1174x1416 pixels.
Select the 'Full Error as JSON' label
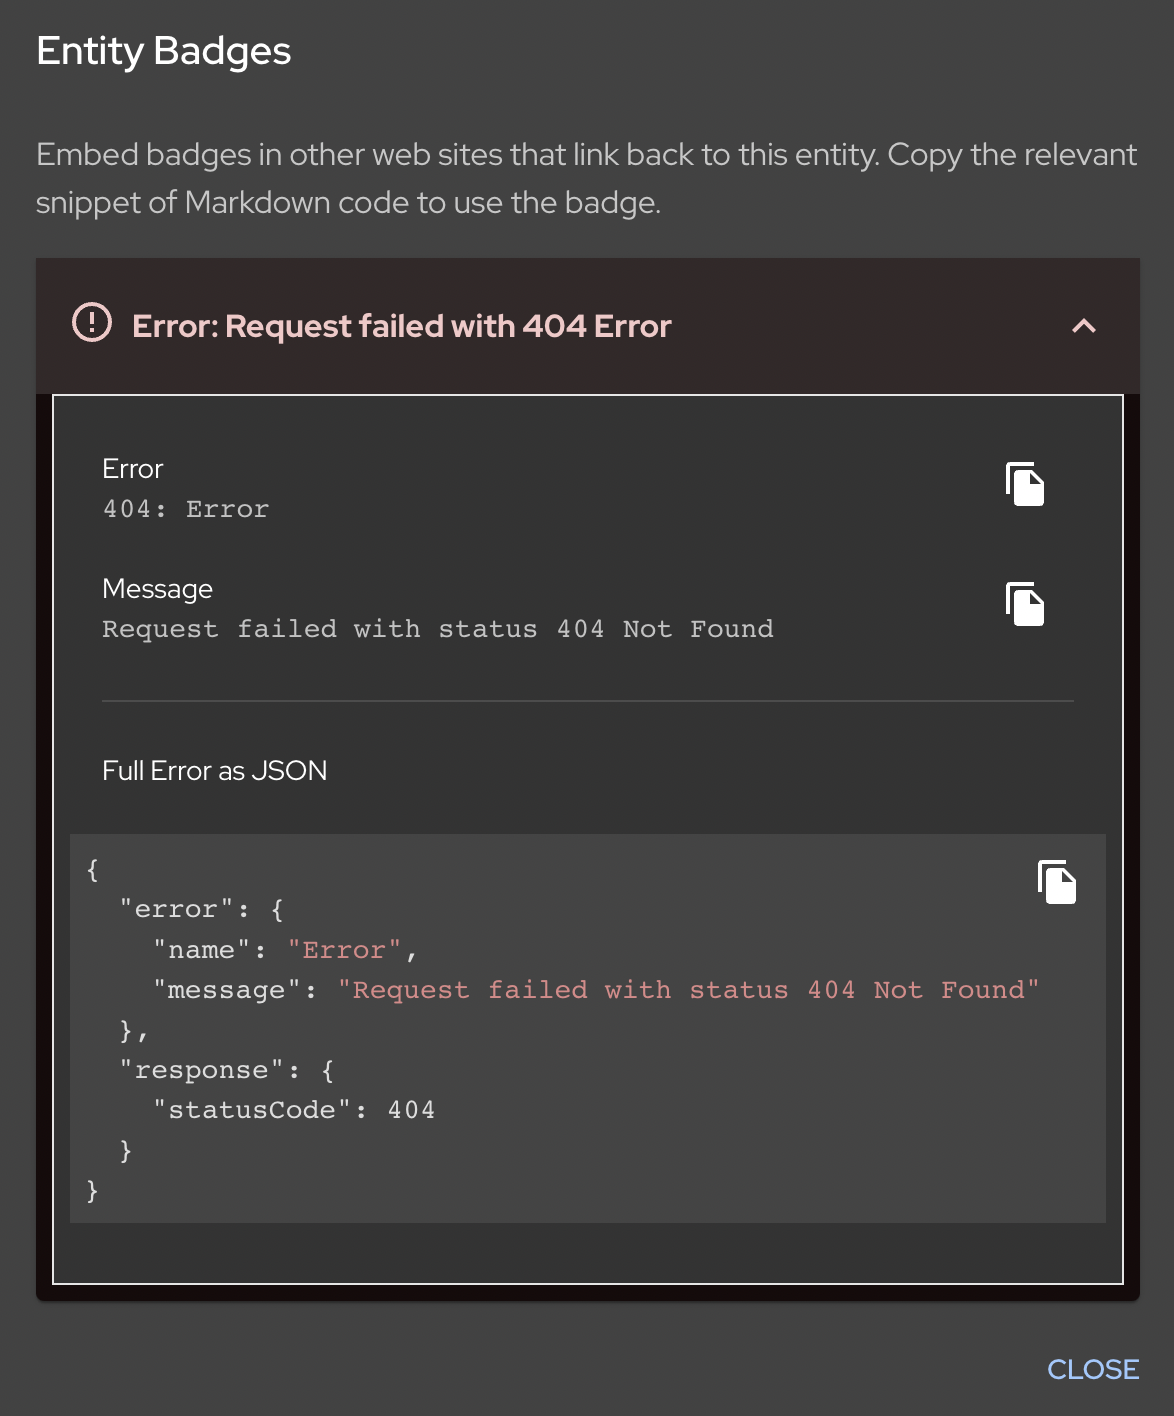pos(214,770)
